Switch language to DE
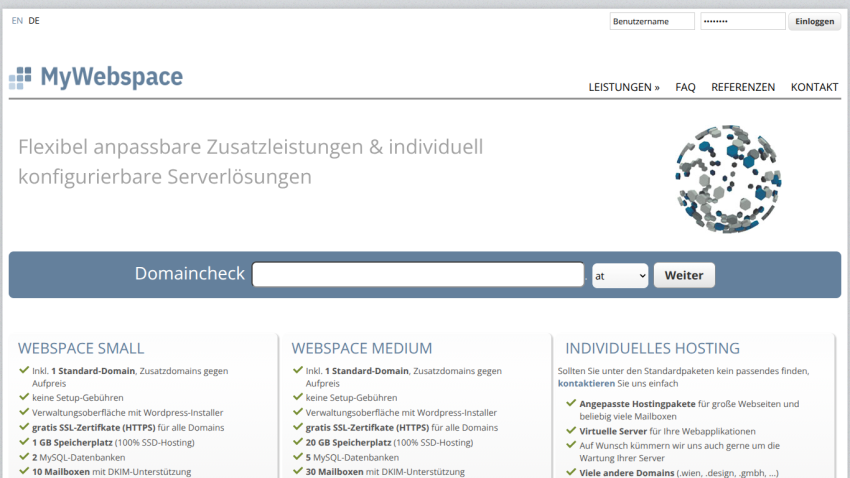 (34, 21)
